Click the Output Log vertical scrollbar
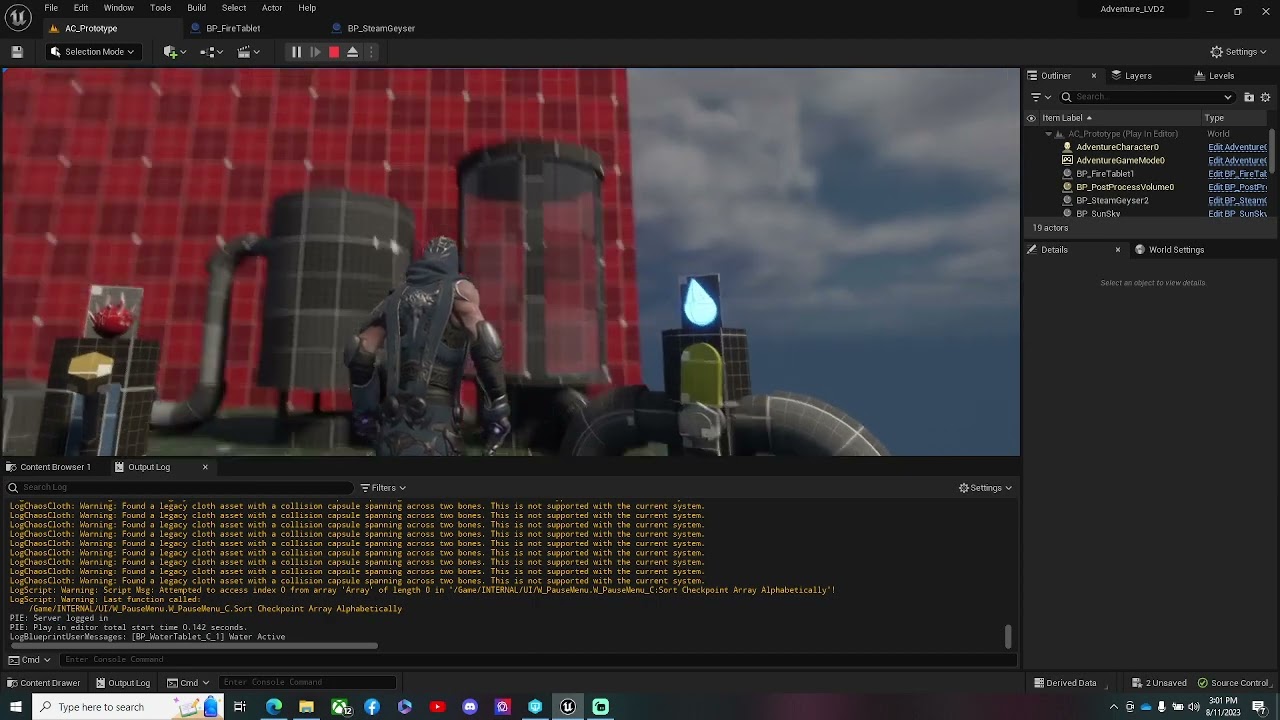The image size is (1280, 720). point(1008,636)
